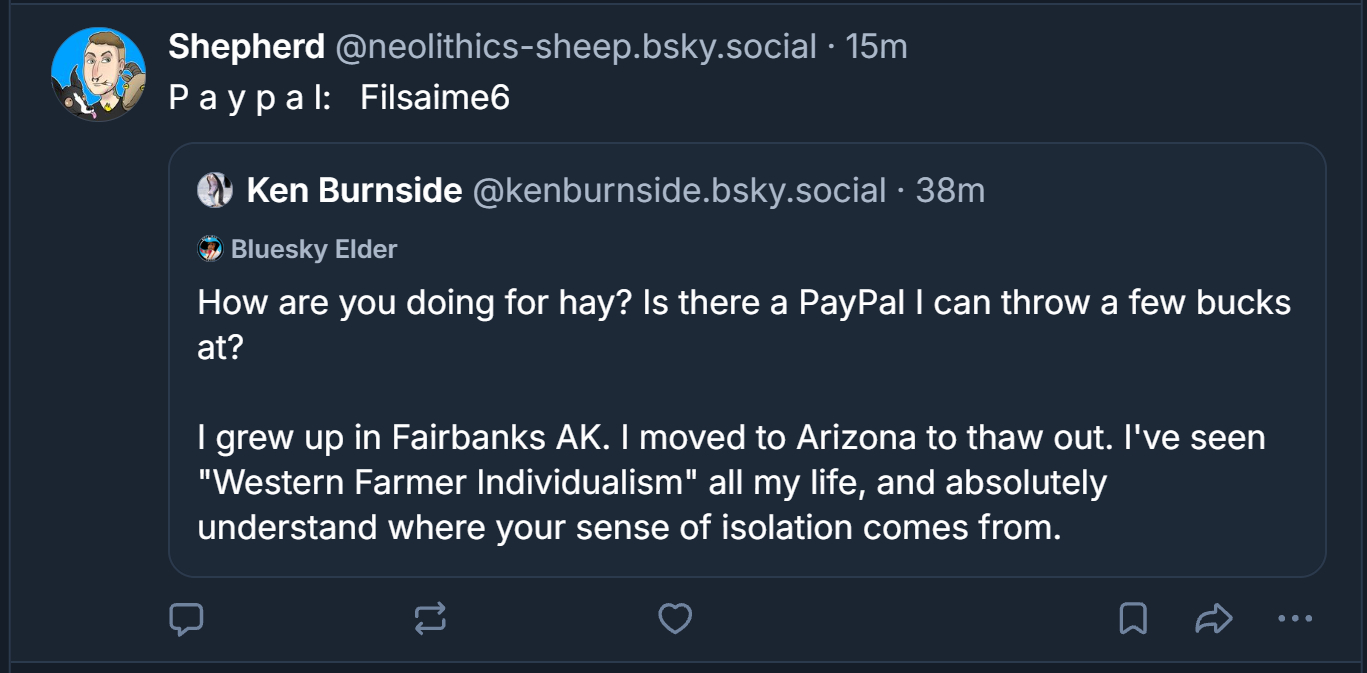Screen dimensions: 1367x673
Task: Click the @neolithics-sheep.bsky.social handle
Action: [x=576, y=46]
